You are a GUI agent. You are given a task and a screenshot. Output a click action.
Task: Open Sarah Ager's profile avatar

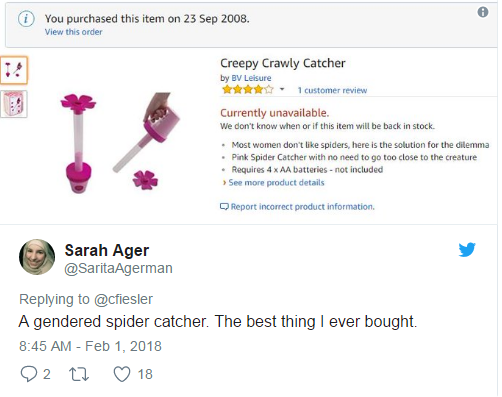(x=37, y=257)
